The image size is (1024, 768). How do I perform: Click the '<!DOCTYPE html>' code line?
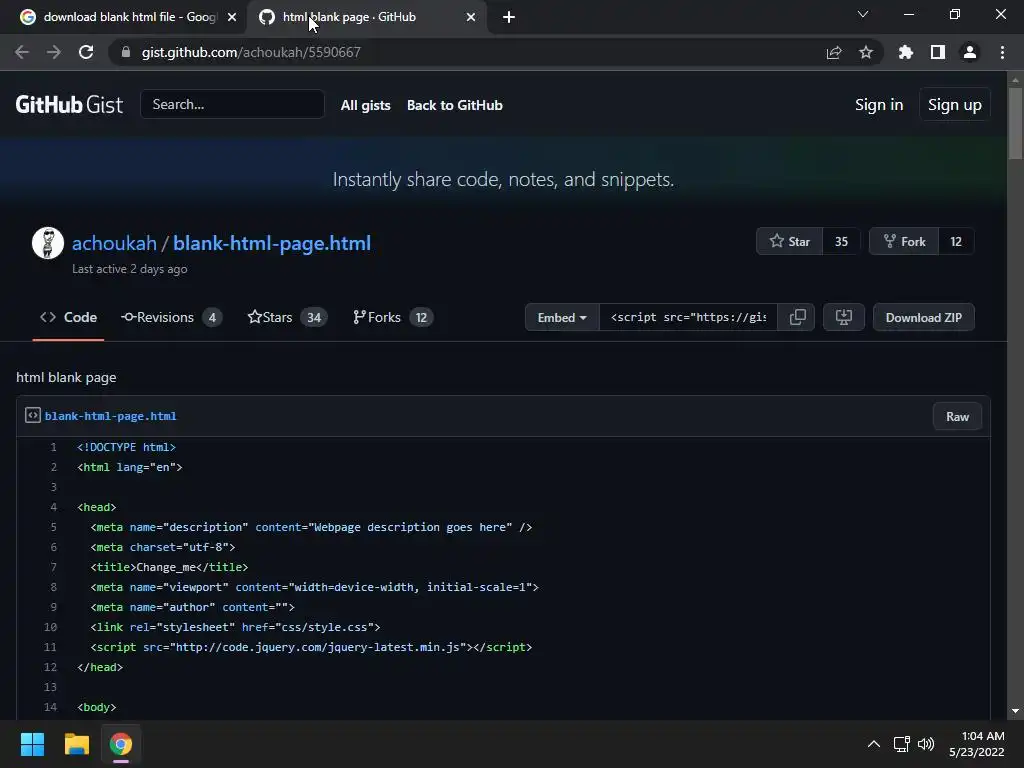pos(126,447)
